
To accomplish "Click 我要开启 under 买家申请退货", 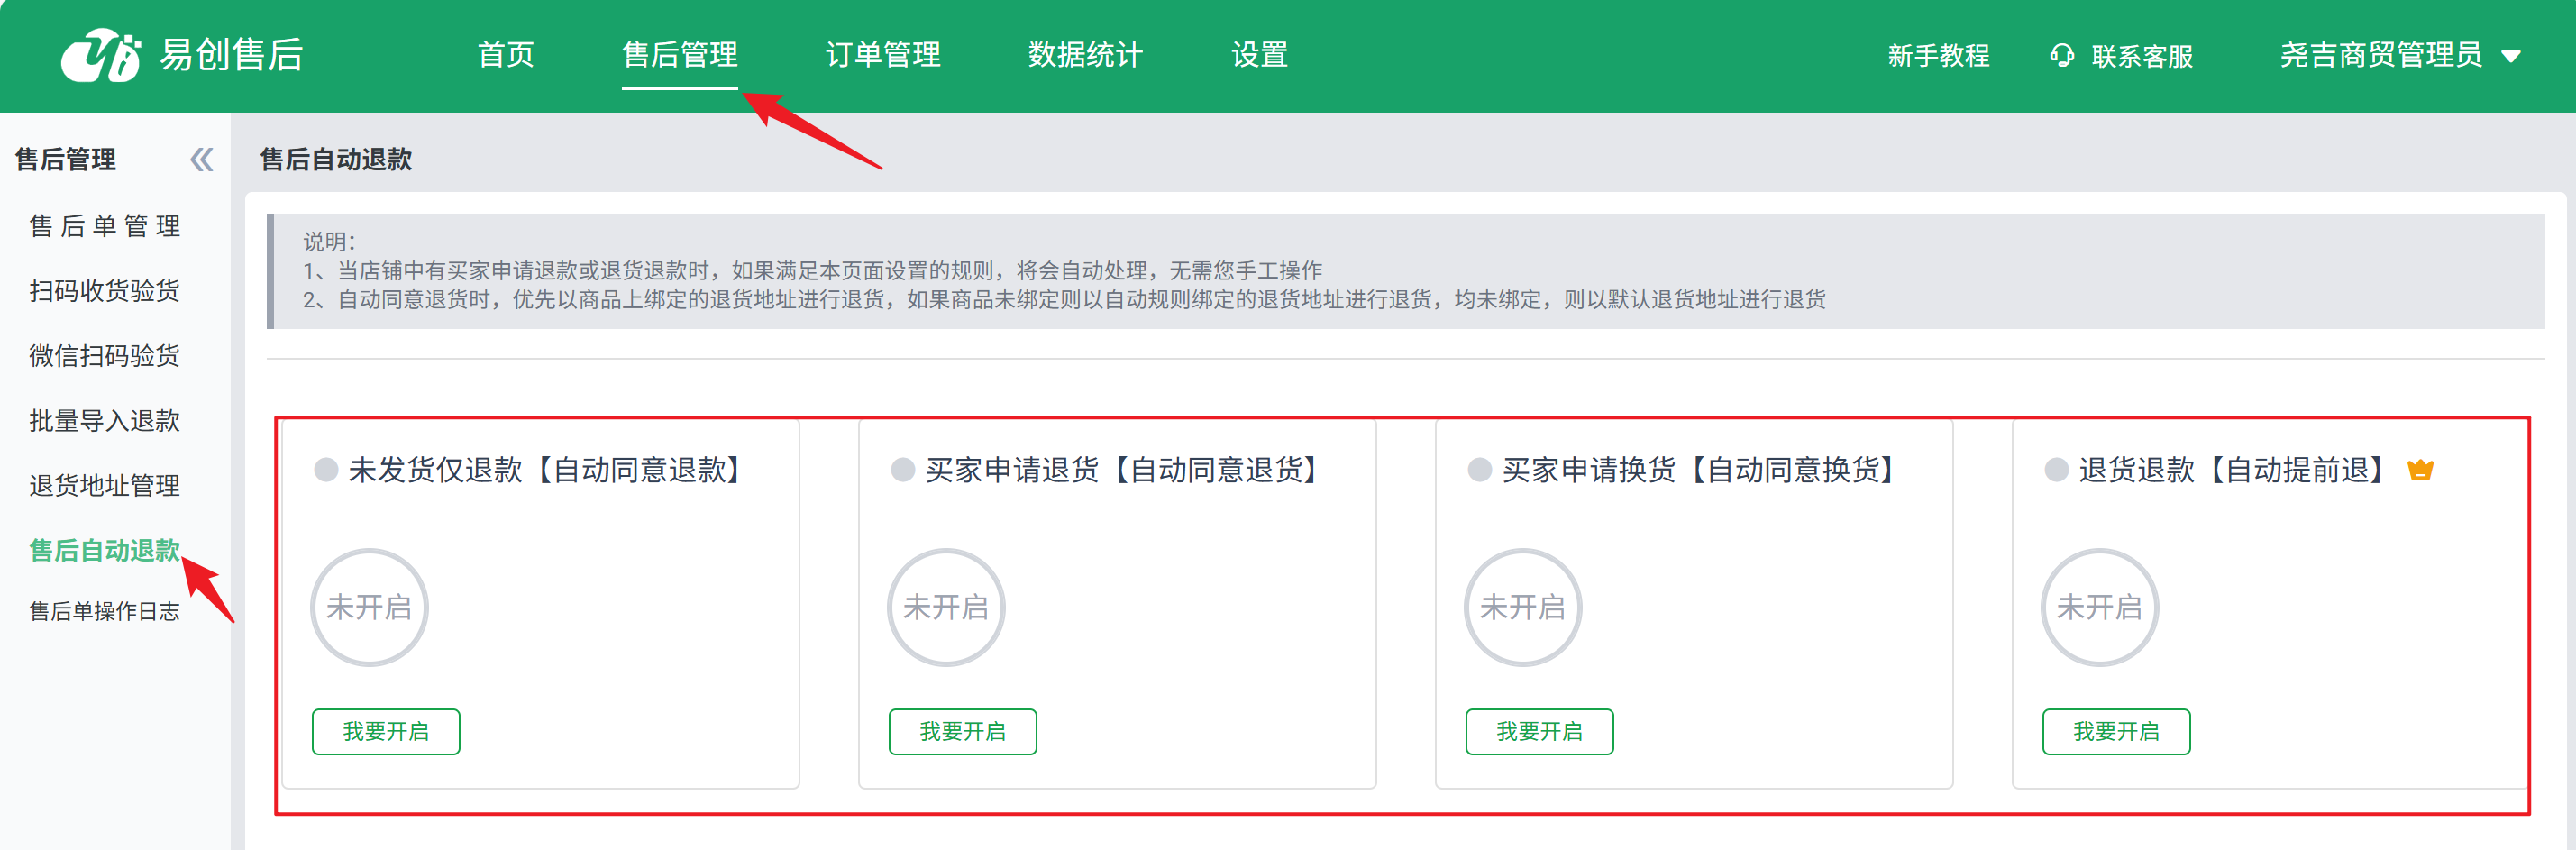I will click(962, 731).
